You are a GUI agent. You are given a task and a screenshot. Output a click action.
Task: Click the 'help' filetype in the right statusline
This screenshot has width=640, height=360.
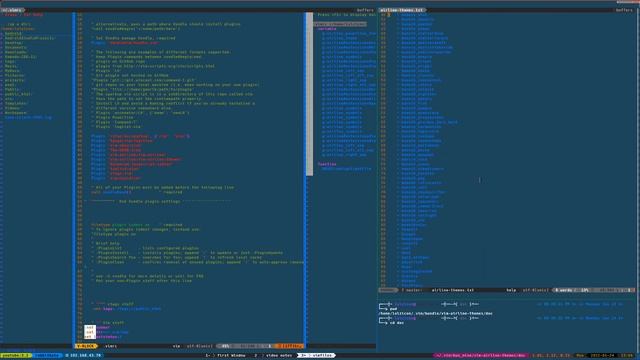pyautogui.click(x=511, y=290)
